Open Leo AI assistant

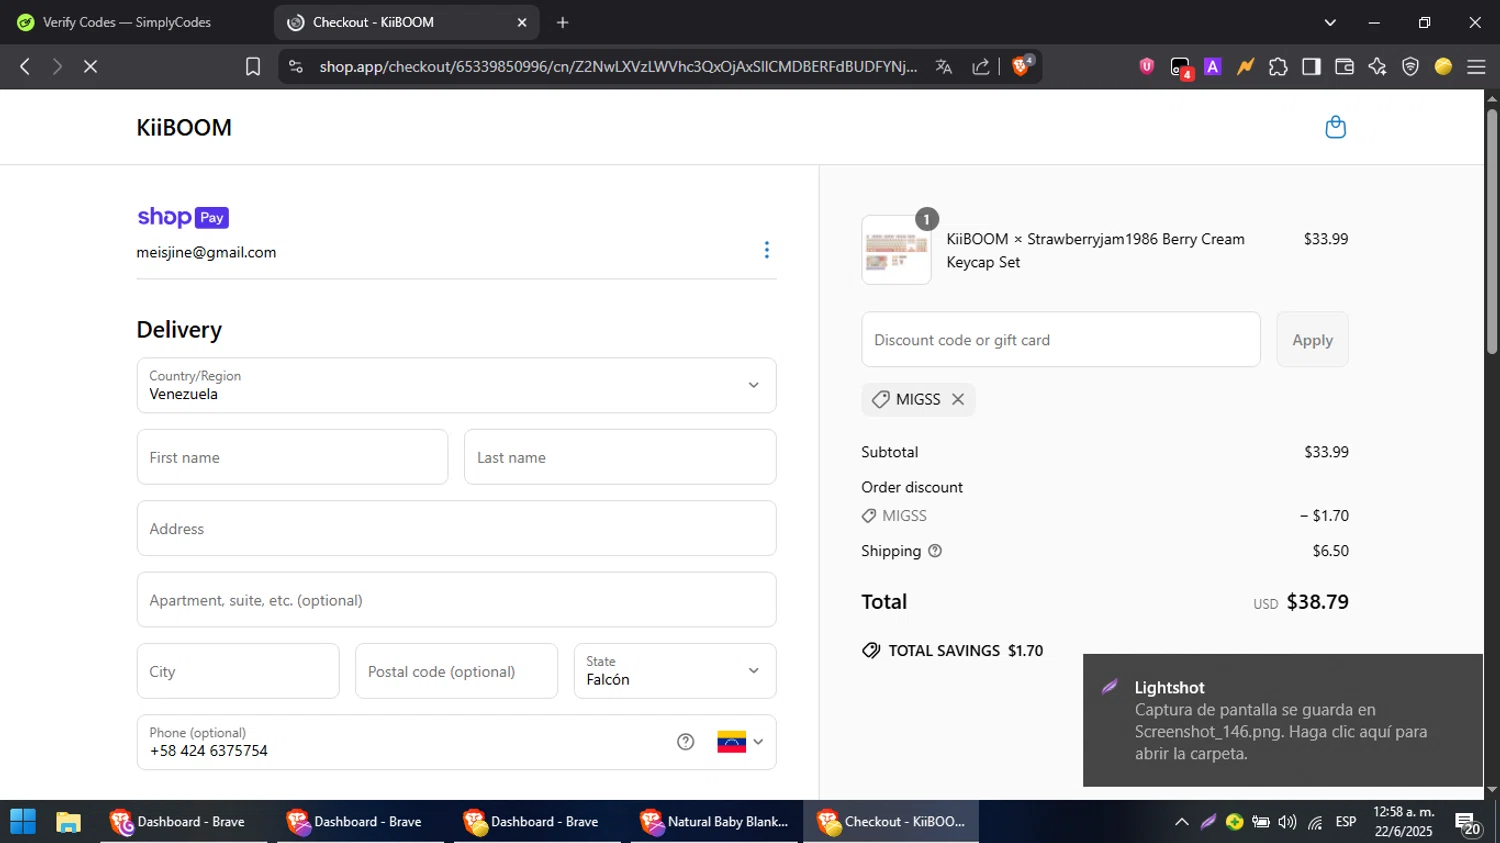click(x=1377, y=66)
